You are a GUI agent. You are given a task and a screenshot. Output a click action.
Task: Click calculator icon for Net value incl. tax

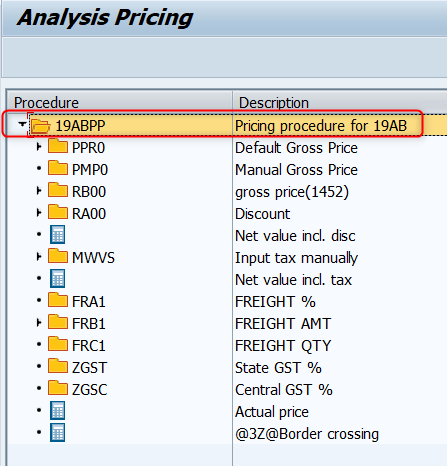[x=57, y=279]
